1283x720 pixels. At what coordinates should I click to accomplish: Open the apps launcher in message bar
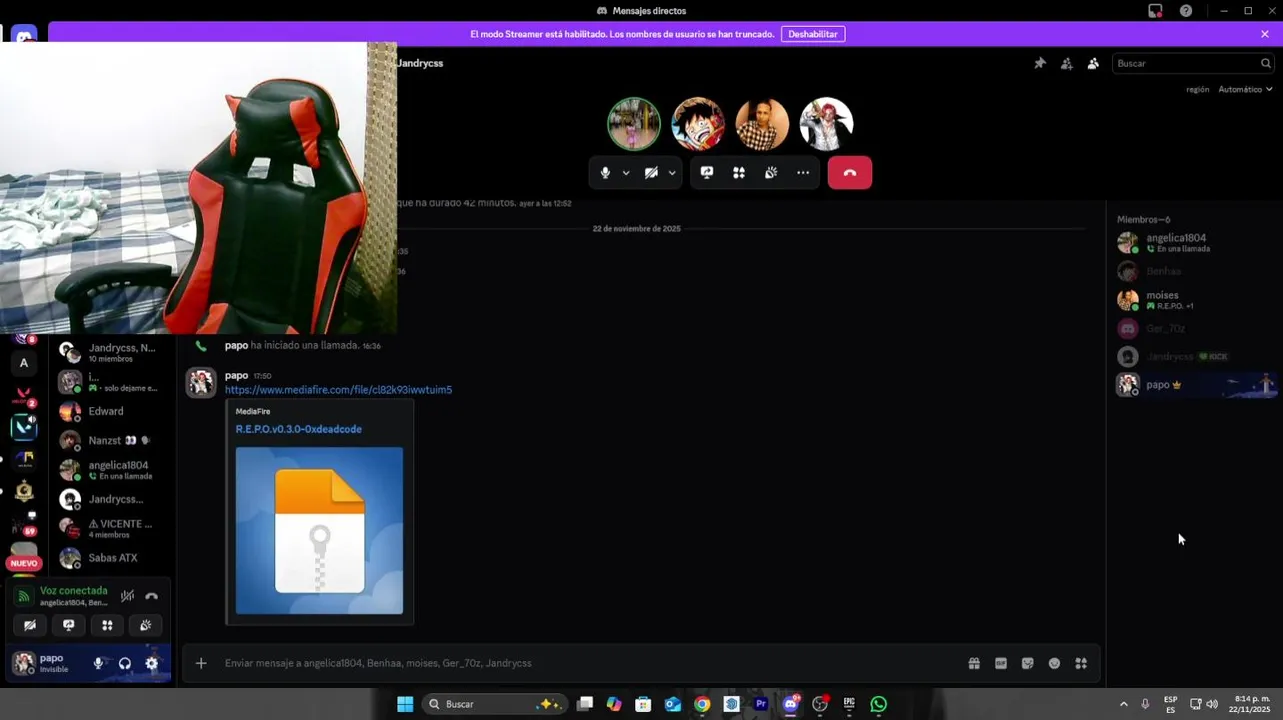coord(1081,663)
